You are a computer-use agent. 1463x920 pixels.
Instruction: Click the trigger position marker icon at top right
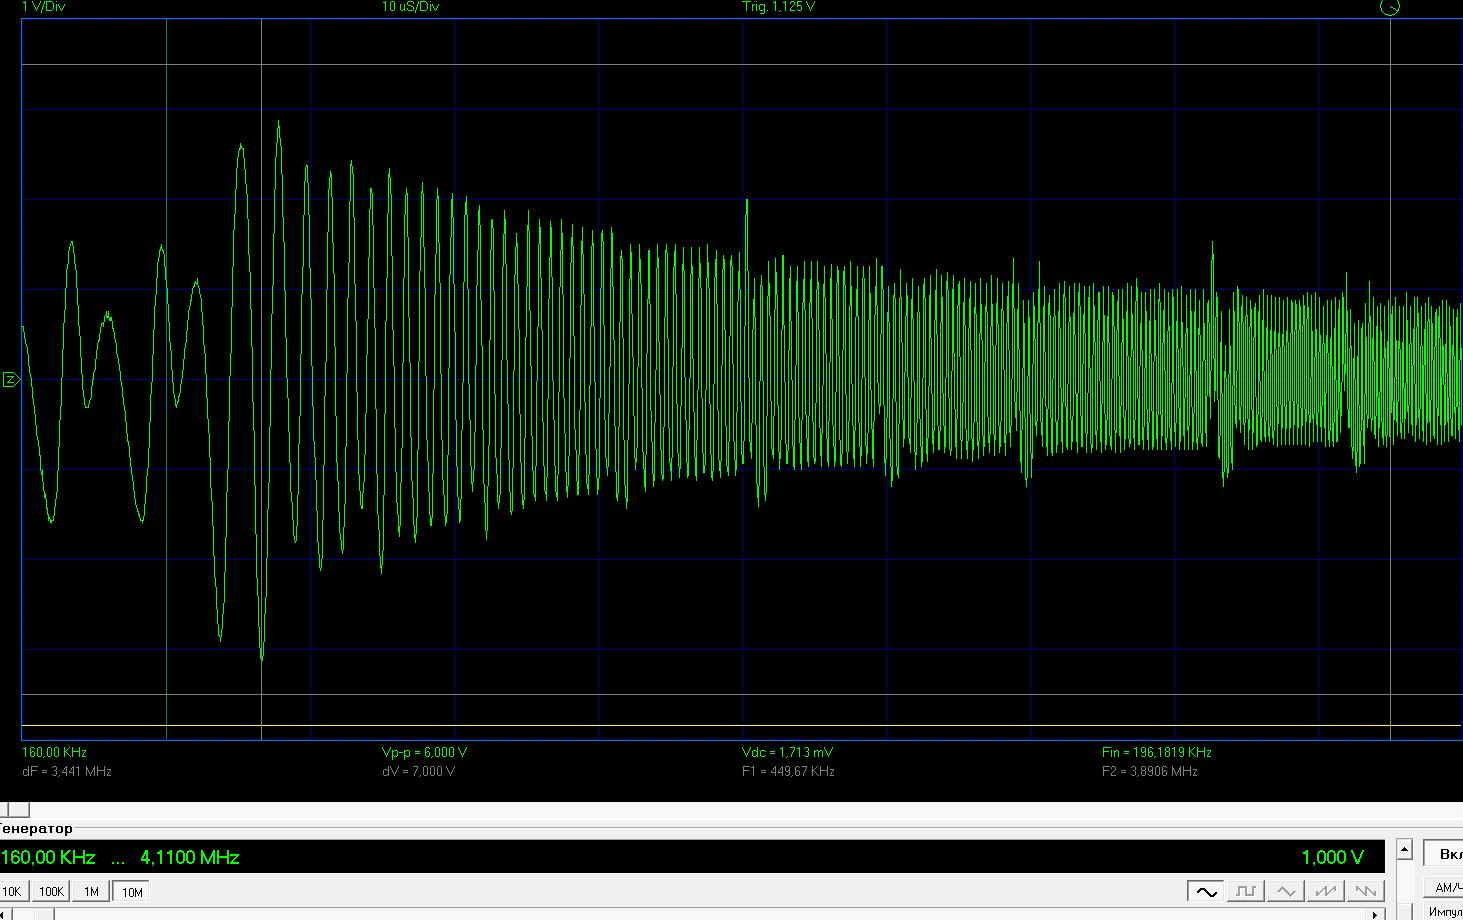[x=1390, y=8]
